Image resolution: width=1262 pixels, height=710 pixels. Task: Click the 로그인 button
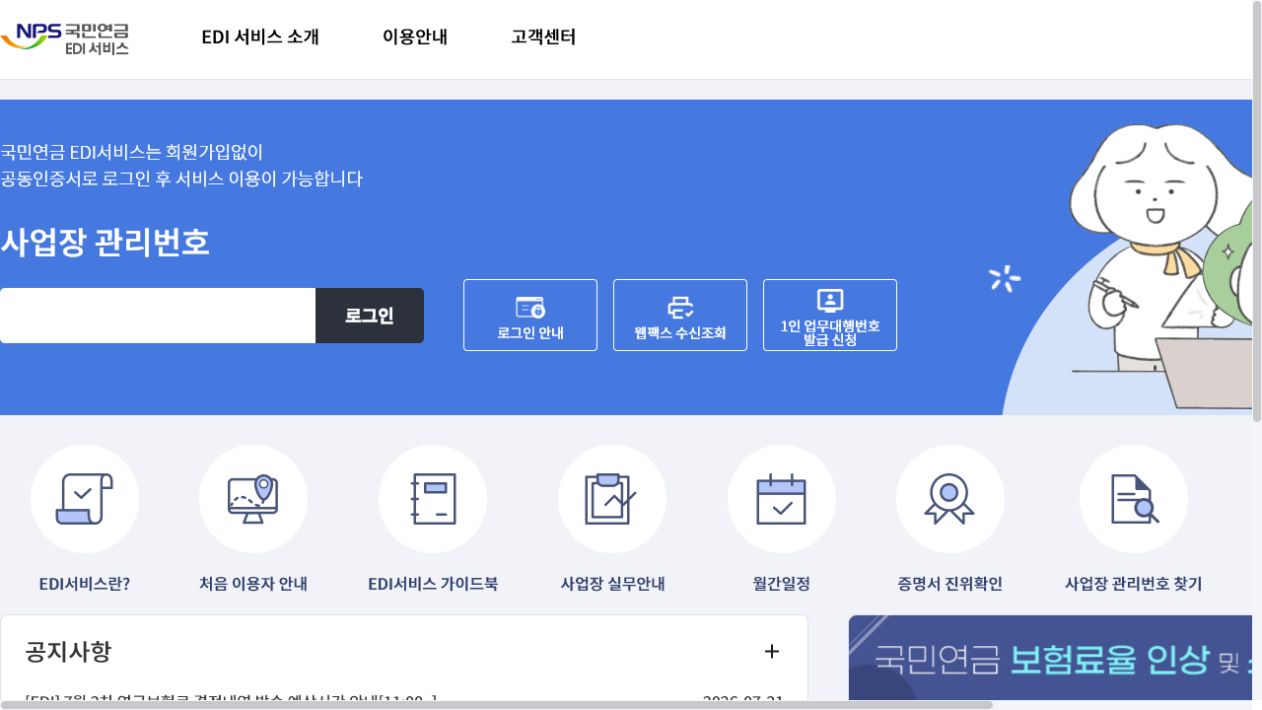(x=370, y=316)
